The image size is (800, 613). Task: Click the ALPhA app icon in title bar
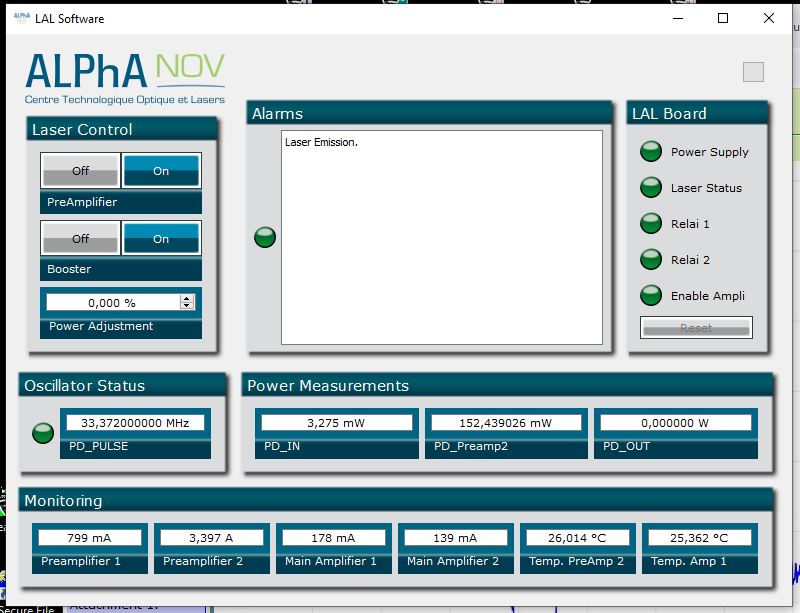coord(21,18)
